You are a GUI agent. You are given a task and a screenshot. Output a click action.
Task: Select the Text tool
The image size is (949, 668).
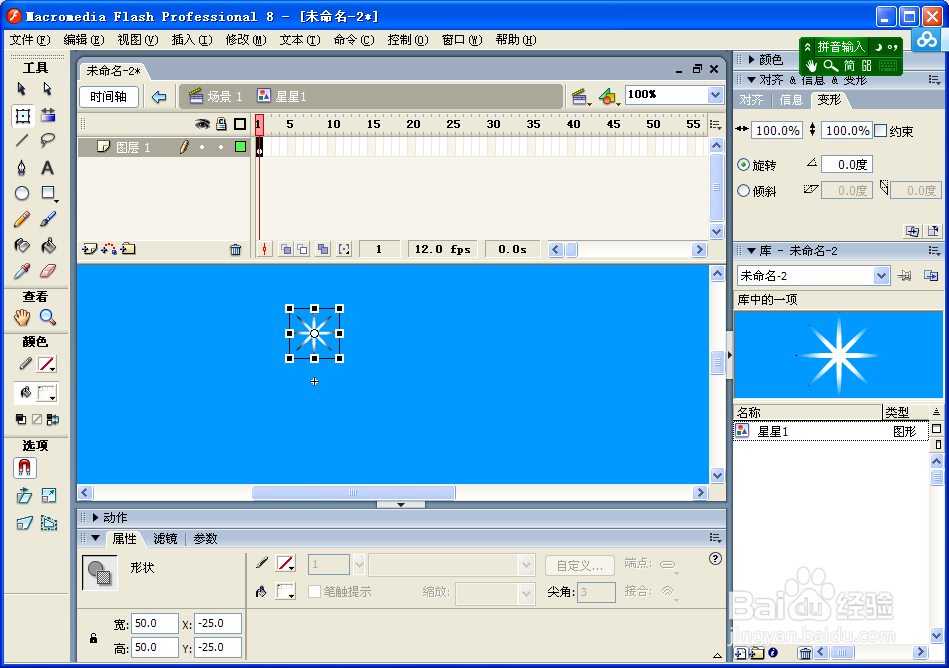[48, 167]
